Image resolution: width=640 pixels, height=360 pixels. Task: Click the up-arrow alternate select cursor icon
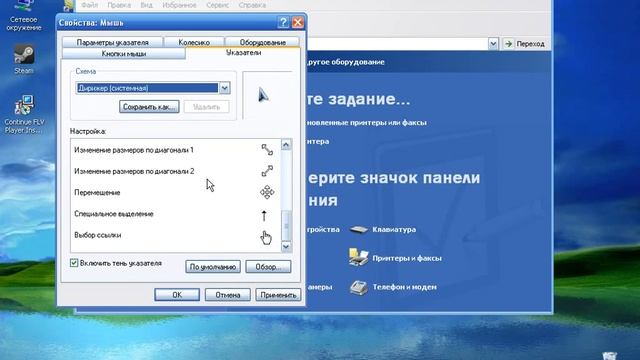click(x=264, y=216)
